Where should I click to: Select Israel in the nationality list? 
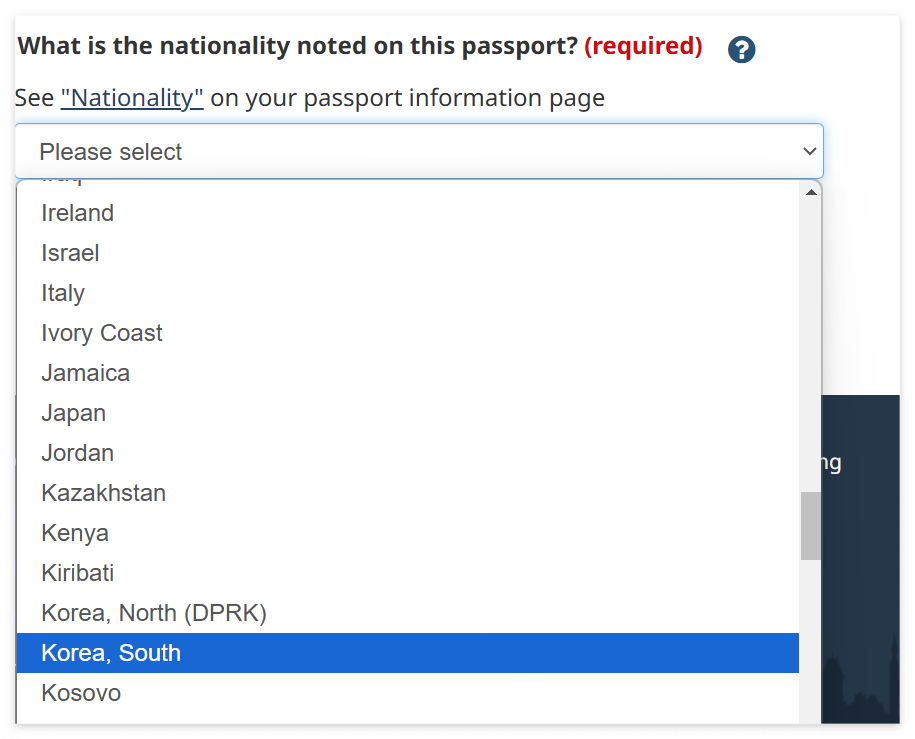click(x=70, y=253)
